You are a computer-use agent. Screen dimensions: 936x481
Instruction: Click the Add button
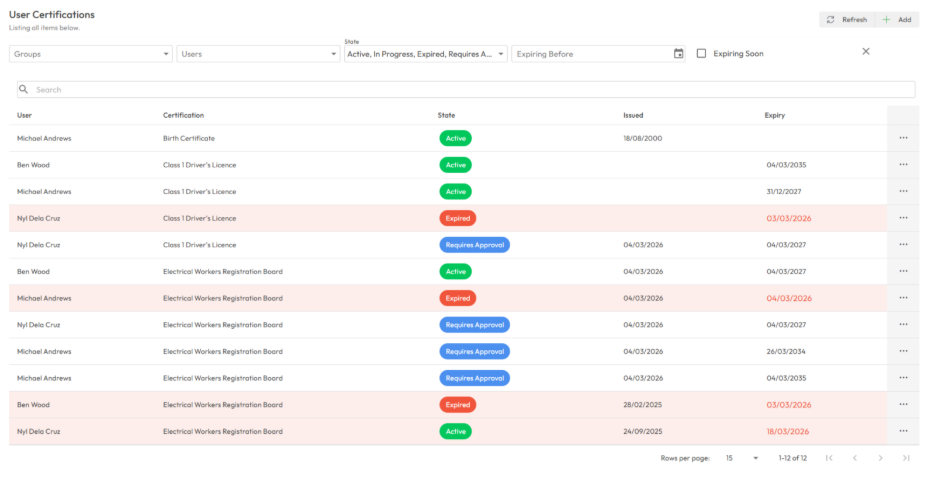(897, 19)
